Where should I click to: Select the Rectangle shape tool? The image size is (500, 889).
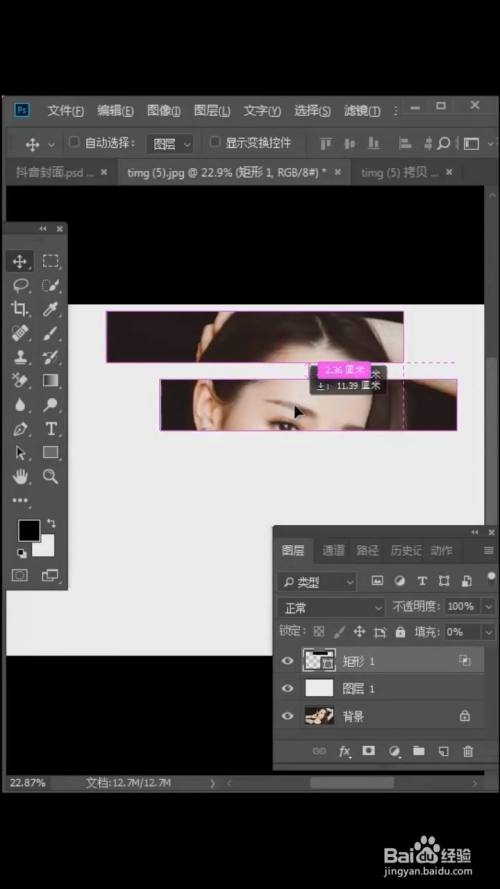pos(50,452)
